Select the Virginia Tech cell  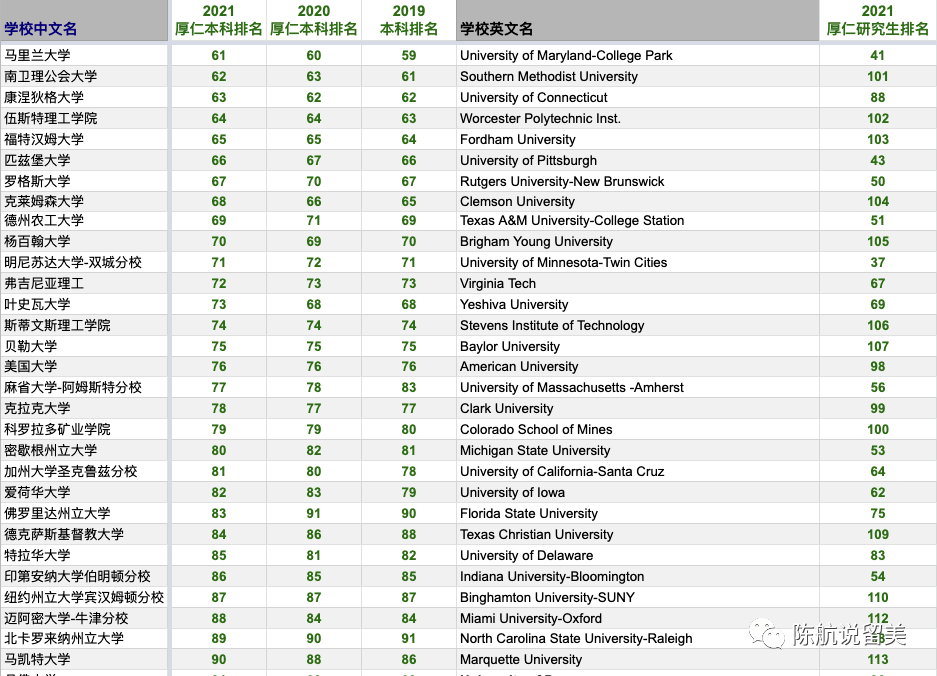point(497,283)
